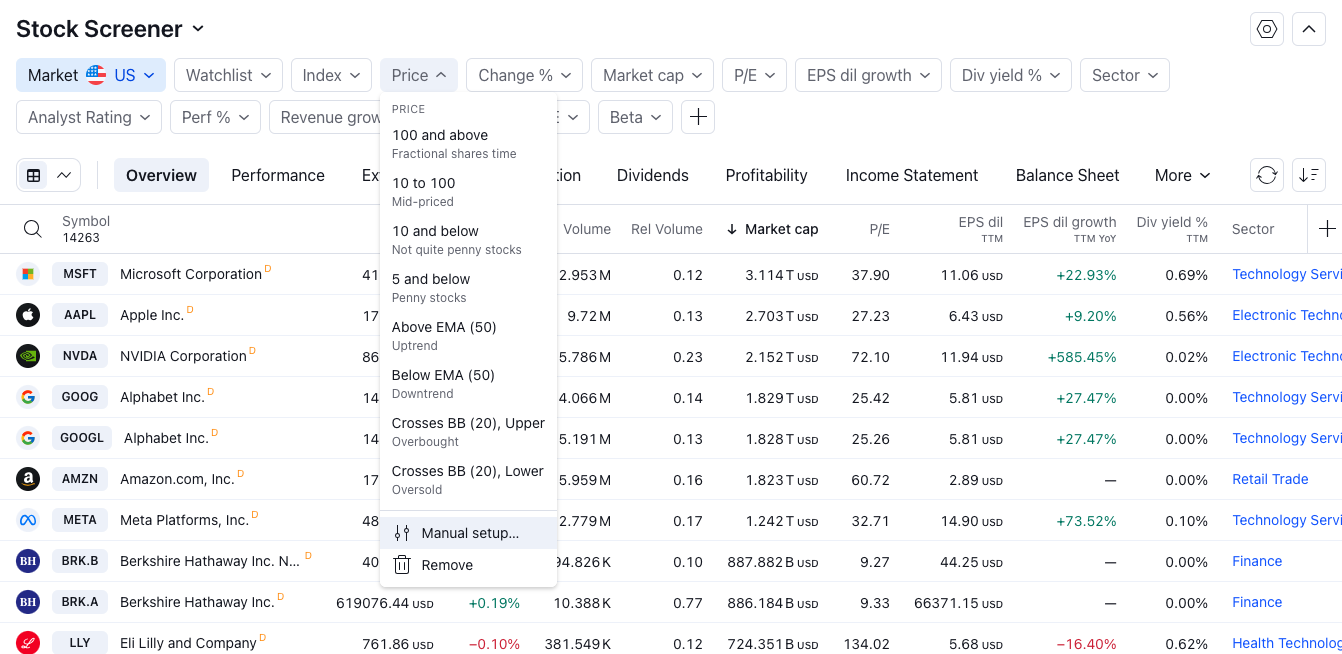The width and height of the screenshot is (1342, 654).
Task: Sort by the Rel Volume column header
Action: 666,229
